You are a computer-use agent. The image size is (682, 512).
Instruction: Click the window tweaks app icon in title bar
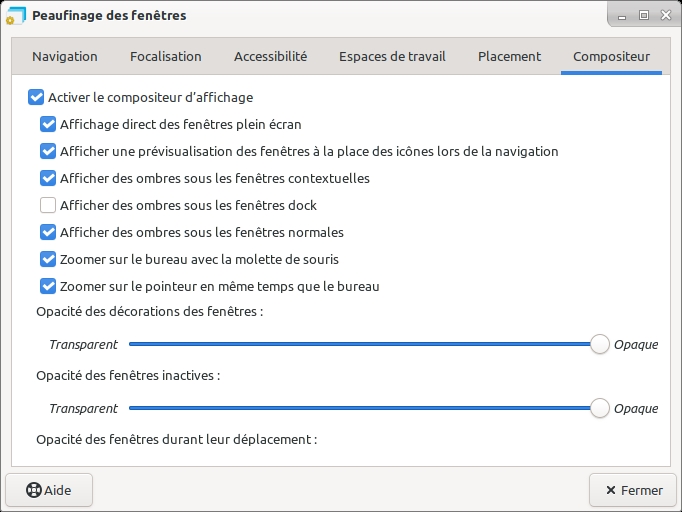[x=15, y=16]
